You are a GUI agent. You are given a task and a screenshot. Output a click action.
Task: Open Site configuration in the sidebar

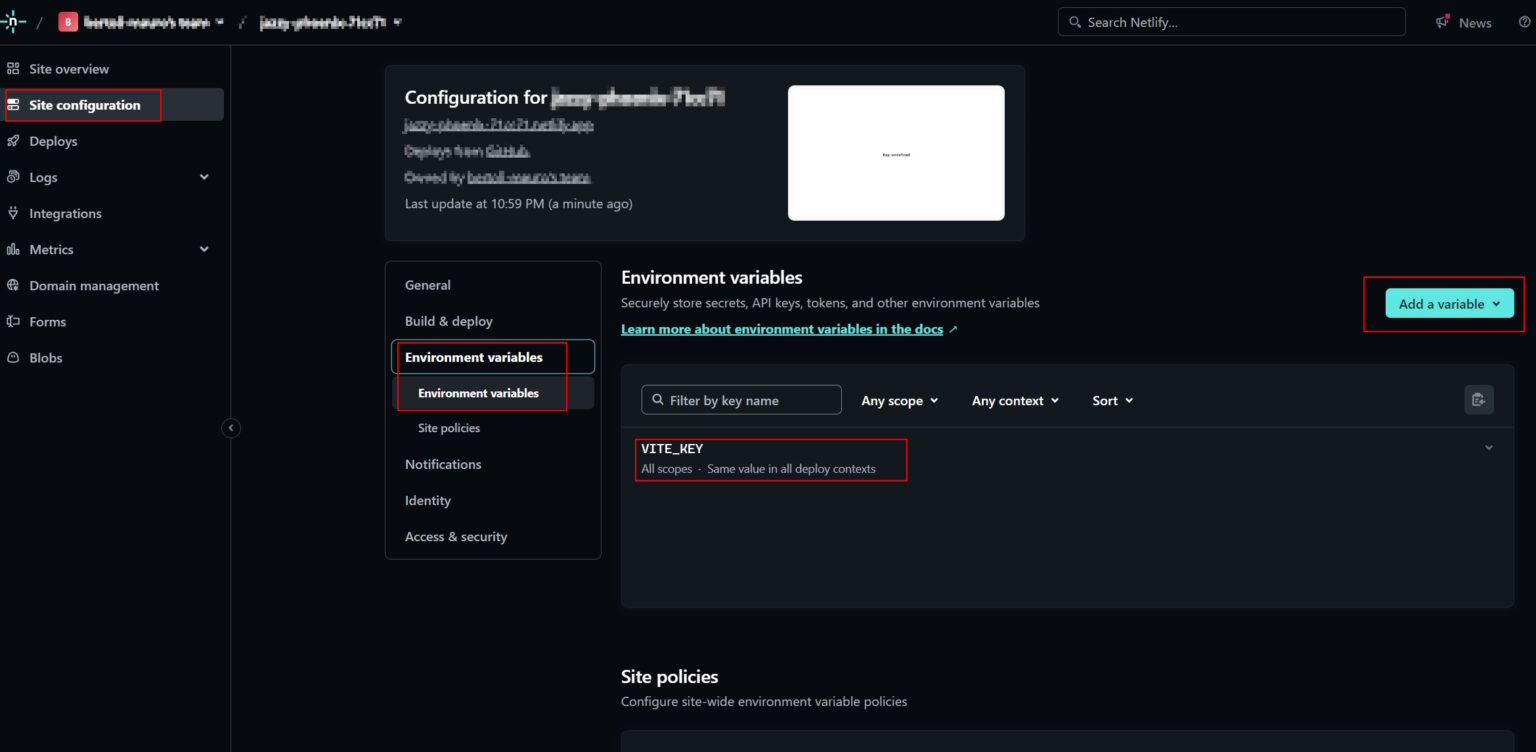tap(112, 105)
